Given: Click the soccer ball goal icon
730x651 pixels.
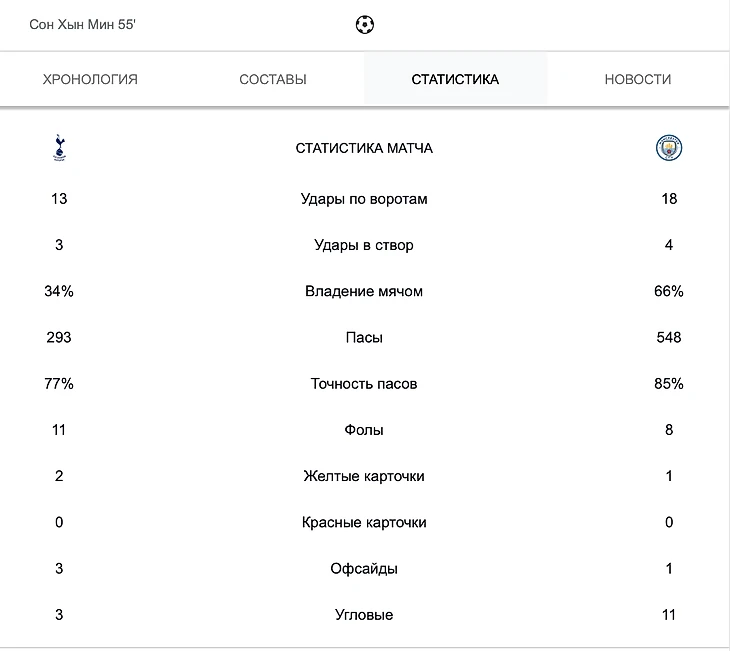Looking at the screenshot, I should (365, 25).
